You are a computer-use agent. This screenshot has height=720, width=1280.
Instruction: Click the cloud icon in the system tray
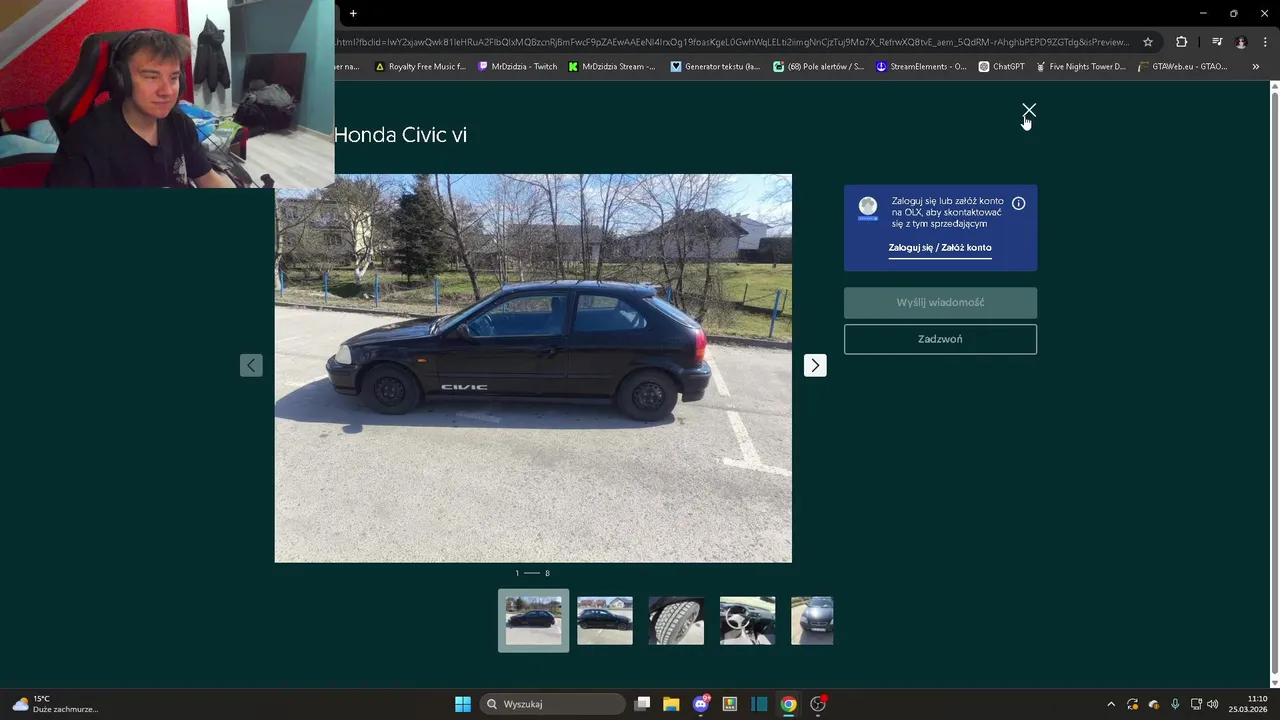[1154, 704]
